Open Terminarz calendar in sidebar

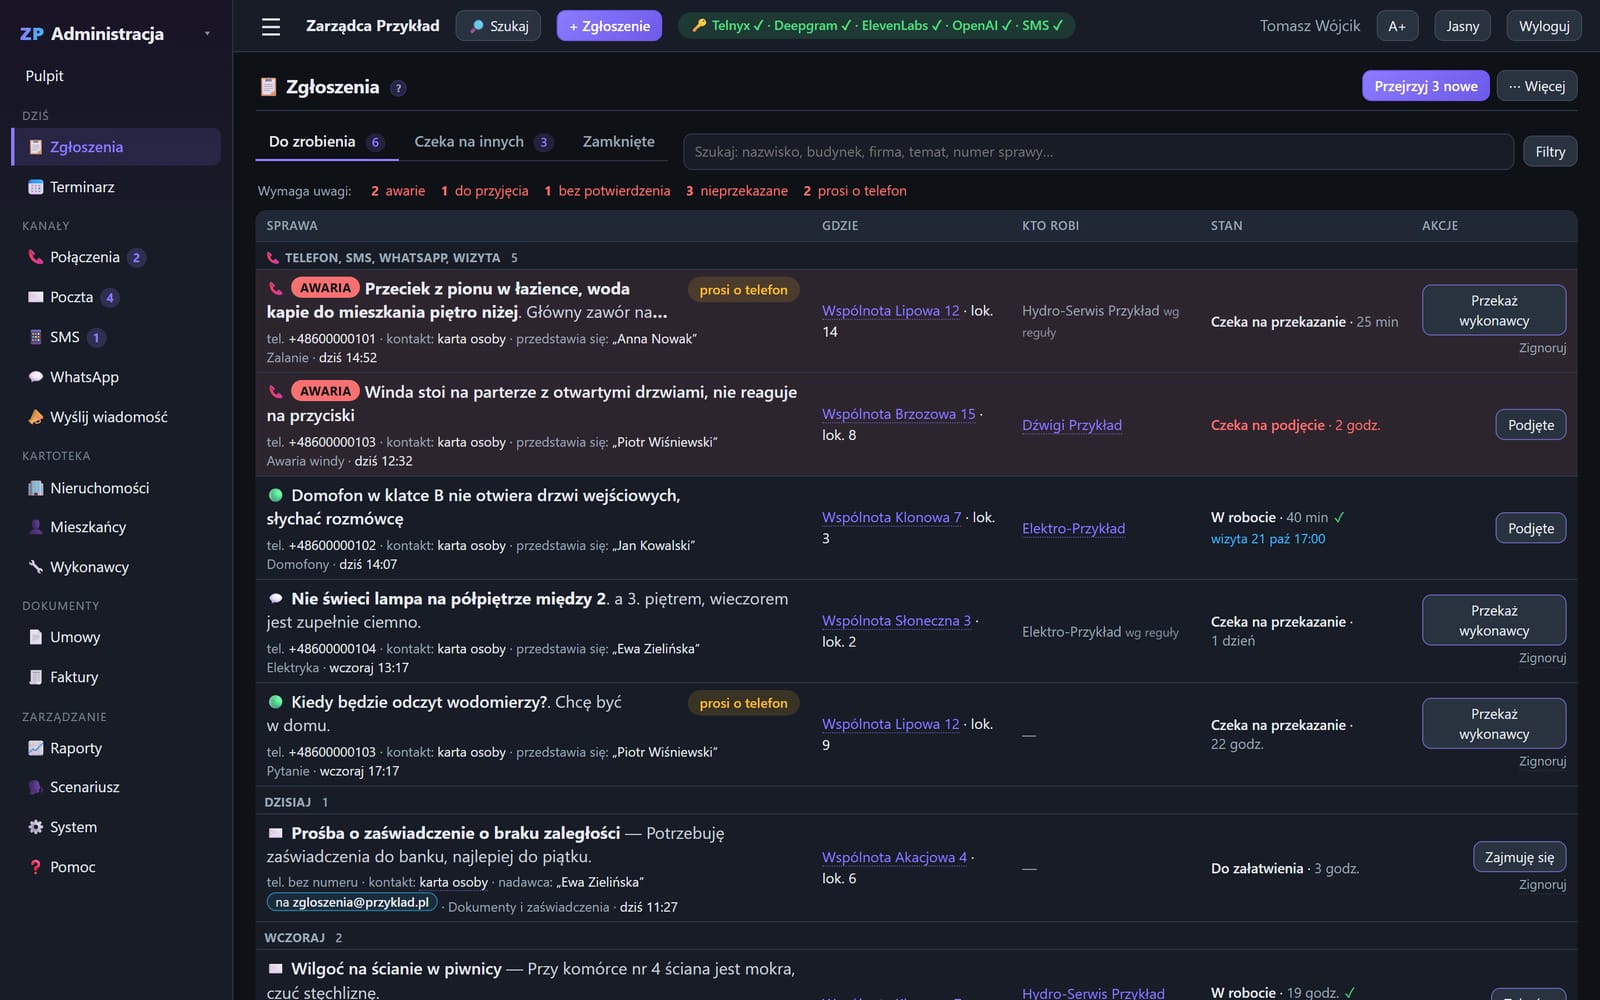click(x=116, y=187)
